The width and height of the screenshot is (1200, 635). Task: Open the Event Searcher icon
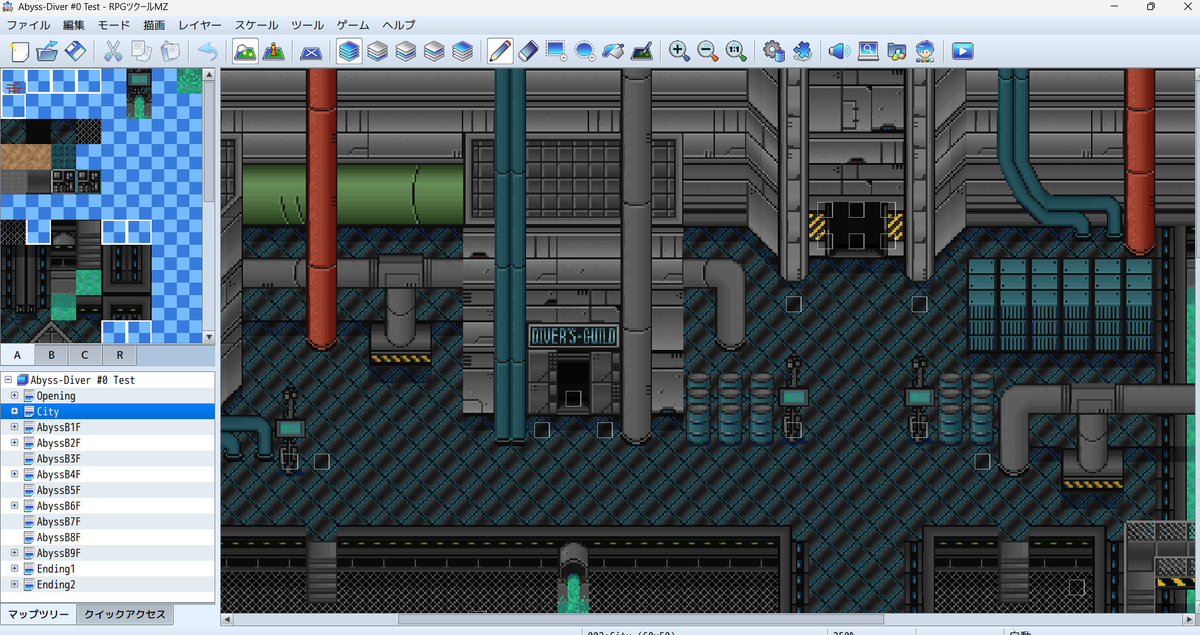click(868, 51)
